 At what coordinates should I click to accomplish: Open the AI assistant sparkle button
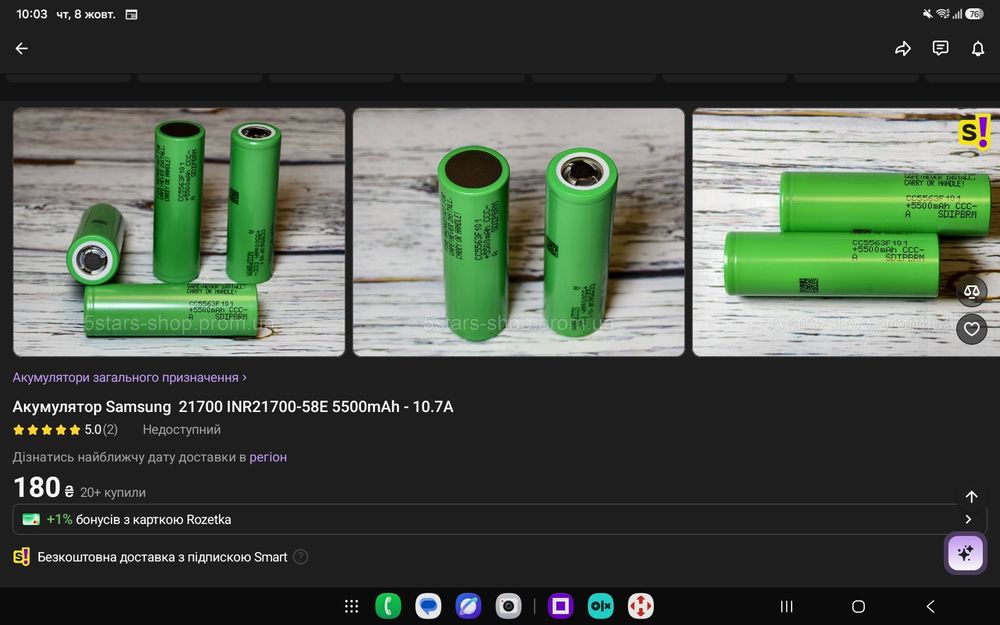(x=965, y=552)
